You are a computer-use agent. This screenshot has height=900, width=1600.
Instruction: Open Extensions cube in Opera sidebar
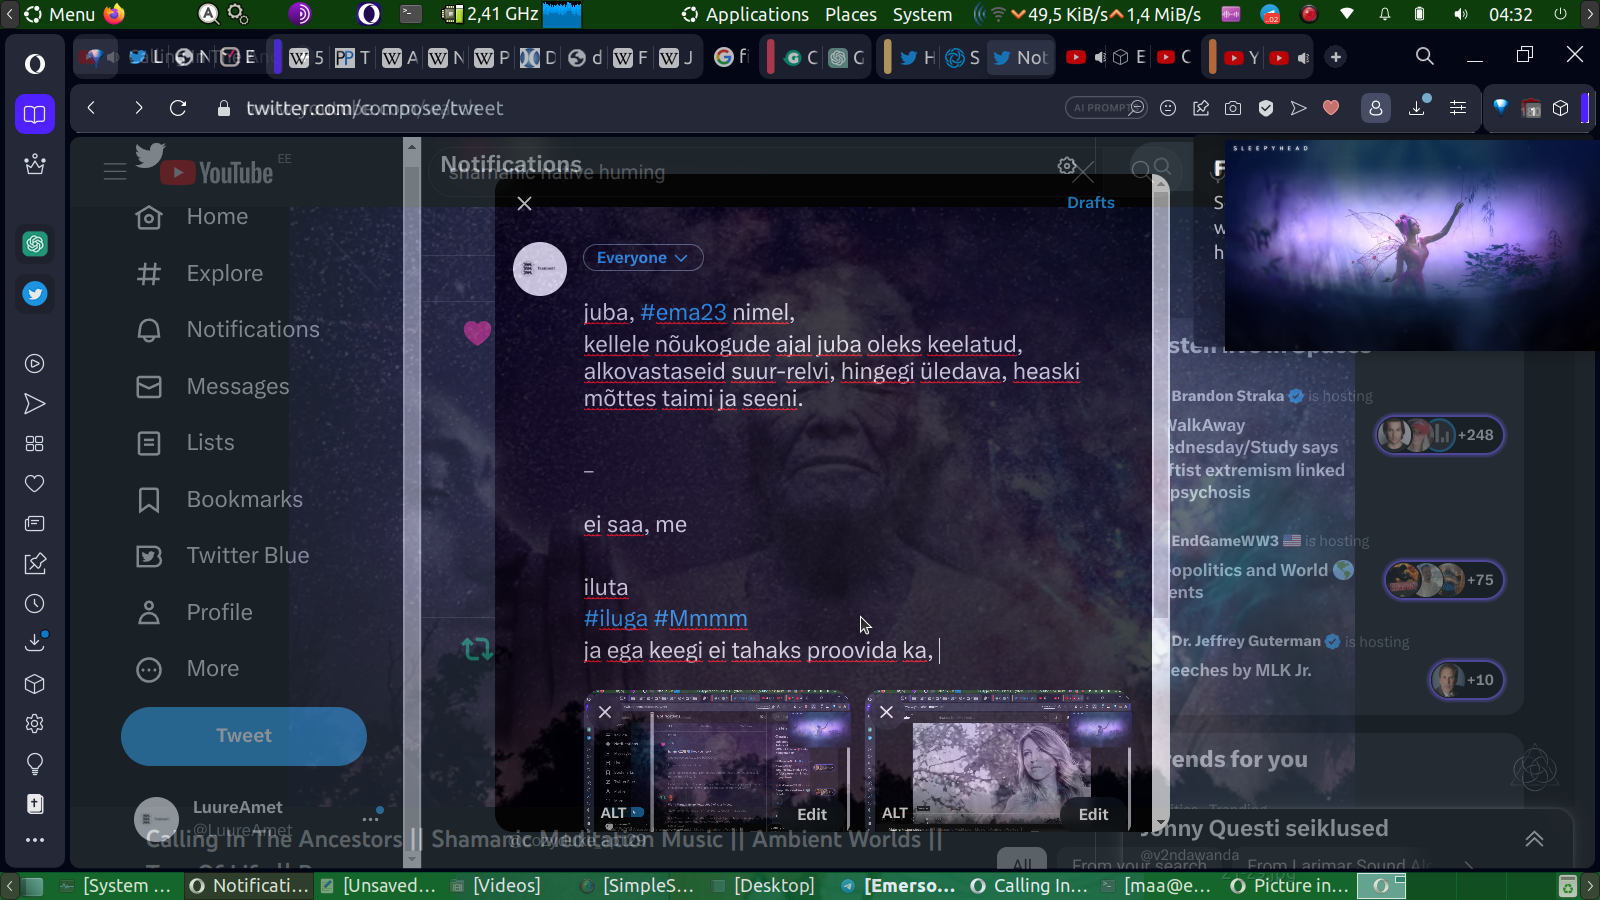35,684
